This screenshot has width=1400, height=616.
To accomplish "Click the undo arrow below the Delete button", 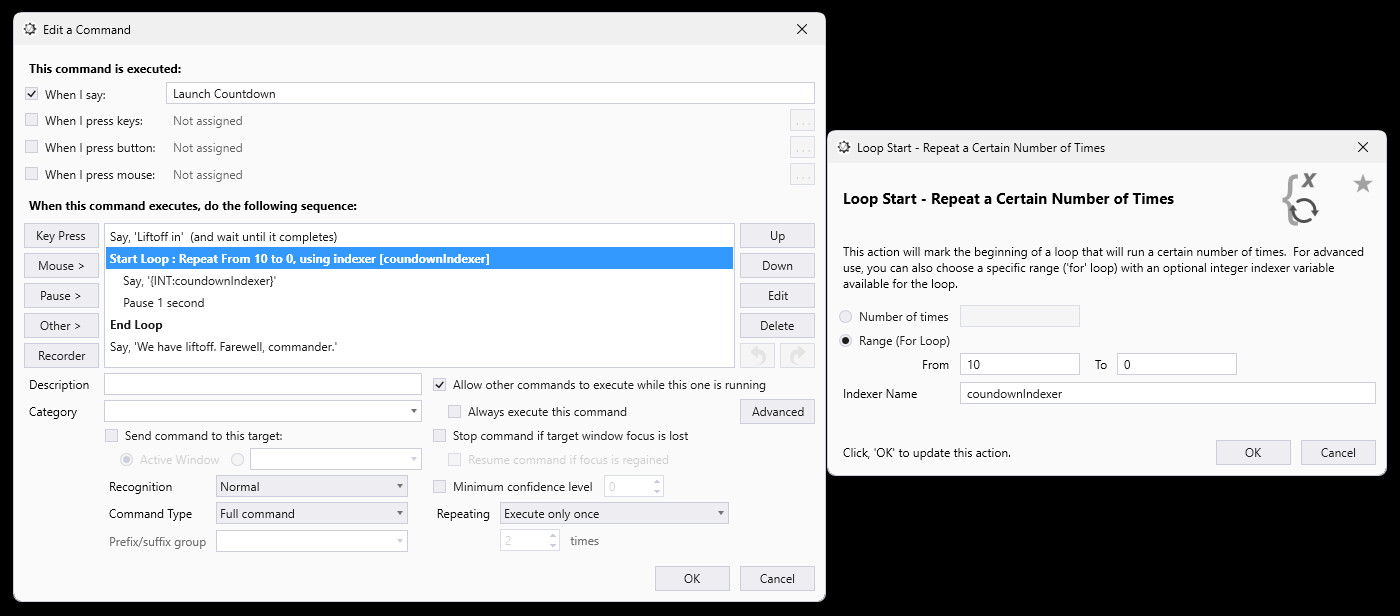I will [758, 356].
